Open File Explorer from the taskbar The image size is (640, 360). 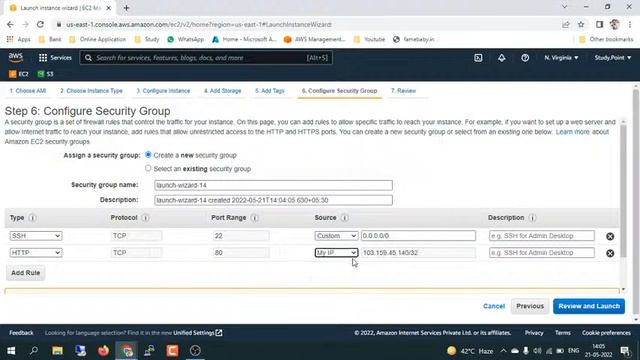tap(57, 351)
